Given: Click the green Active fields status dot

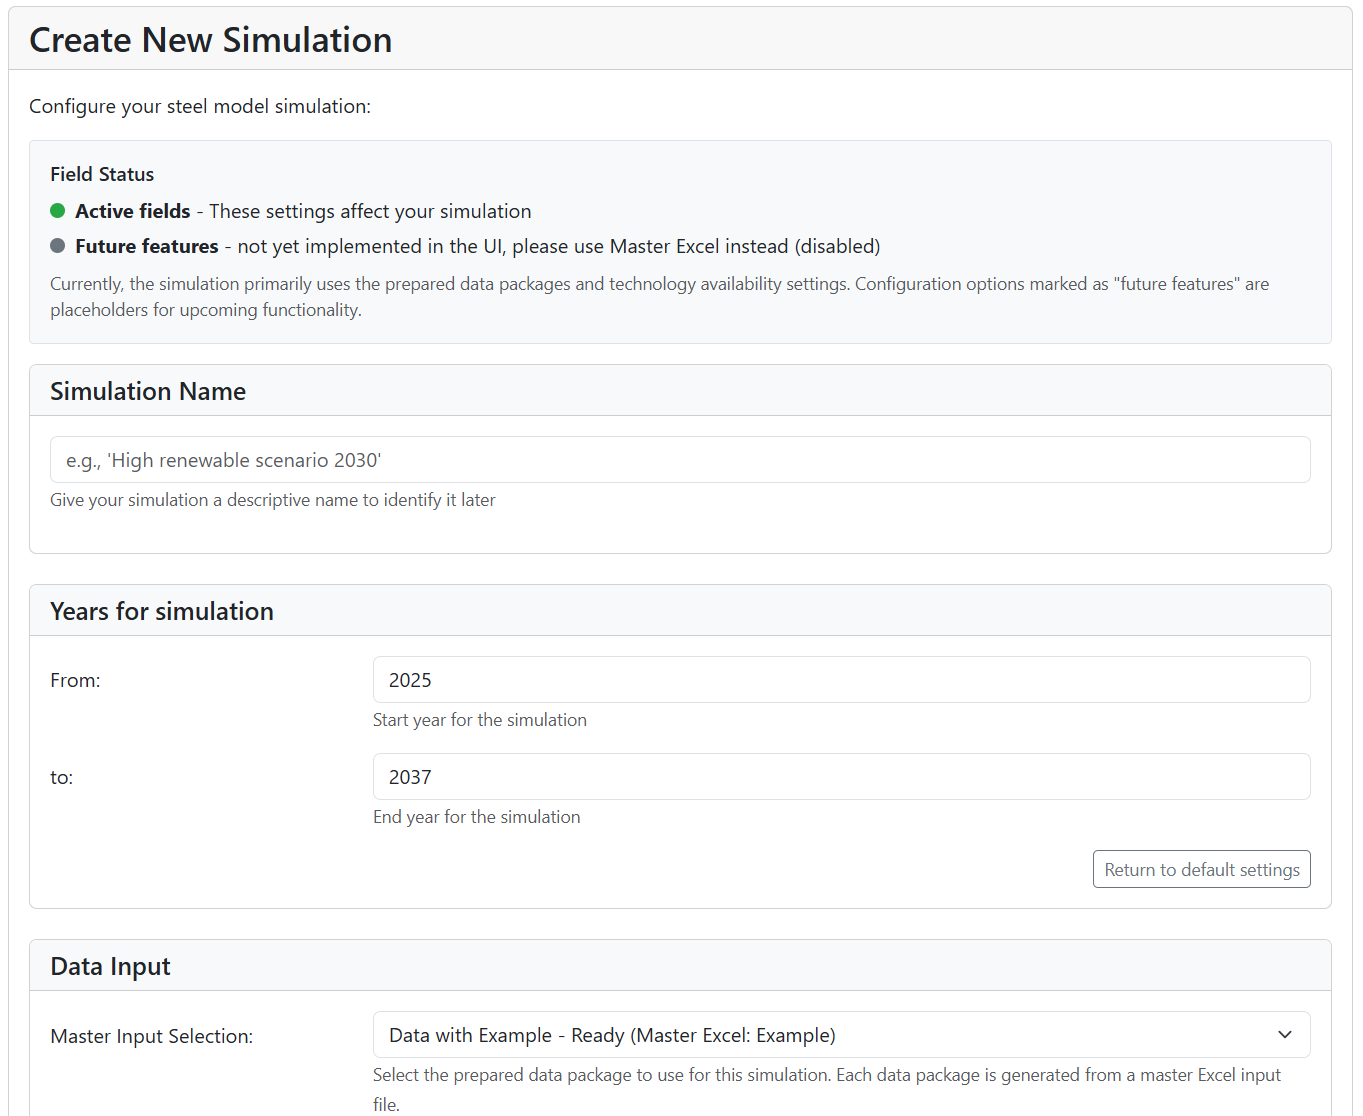Looking at the screenshot, I should (58, 211).
